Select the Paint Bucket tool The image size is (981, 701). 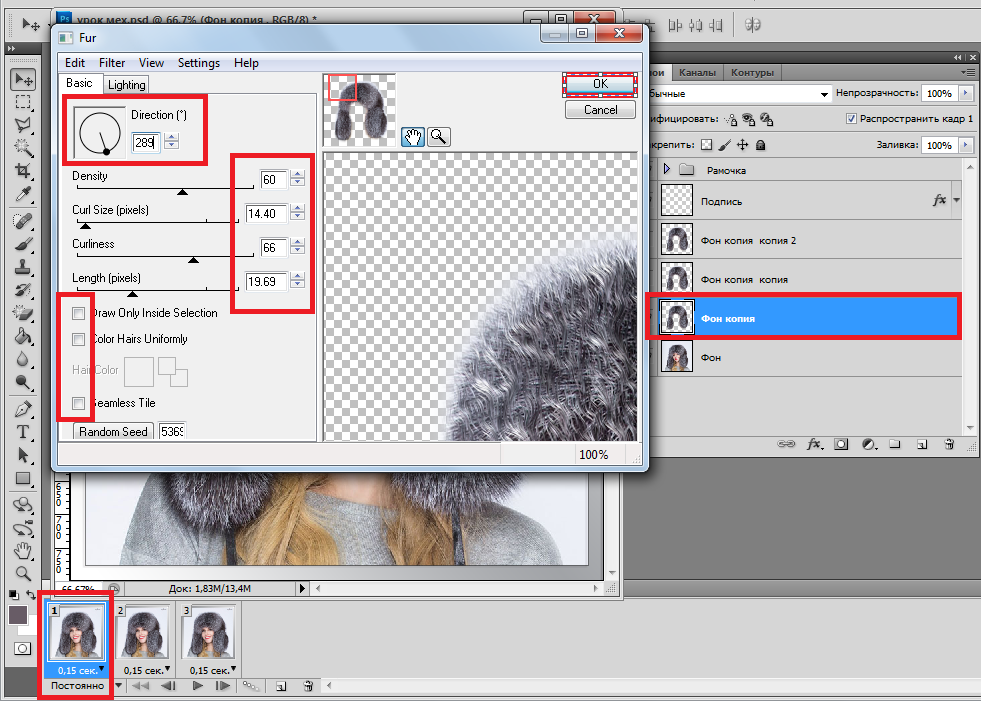point(23,335)
